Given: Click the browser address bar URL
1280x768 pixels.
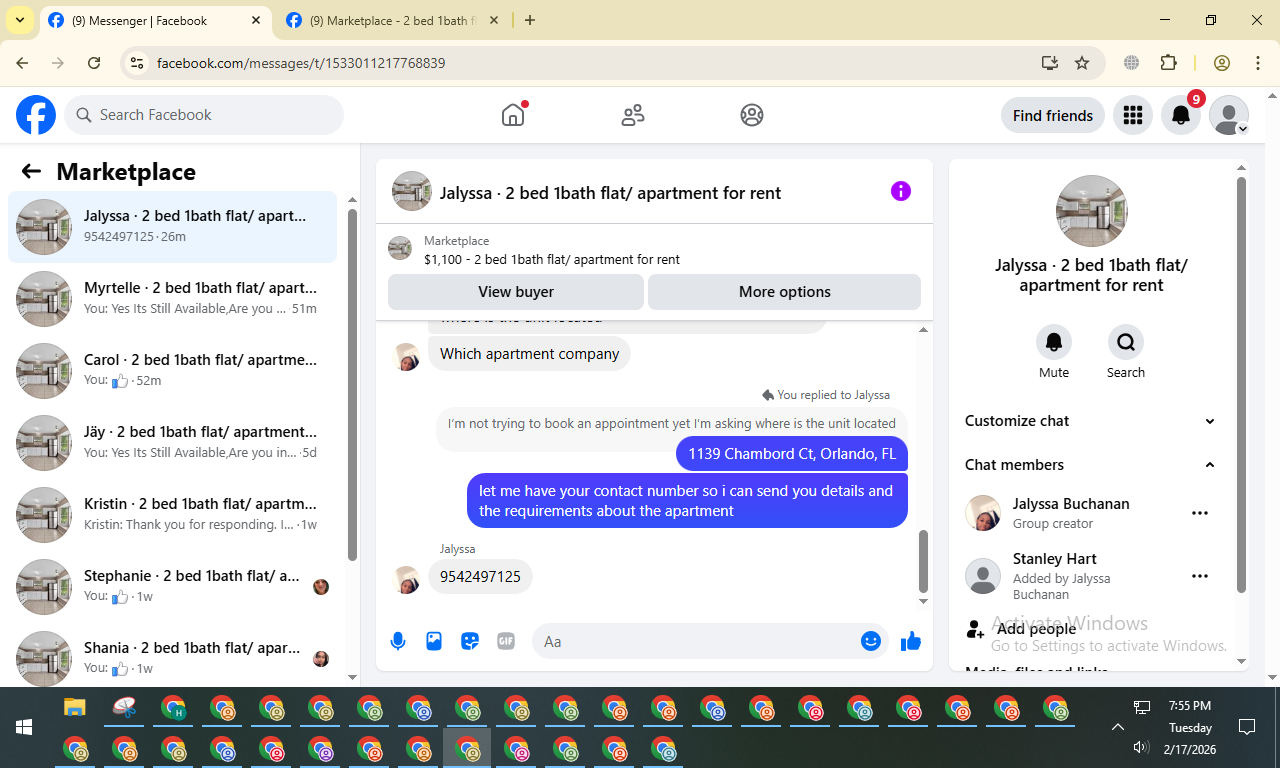Looking at the screenshot, I should pos(301,63).
